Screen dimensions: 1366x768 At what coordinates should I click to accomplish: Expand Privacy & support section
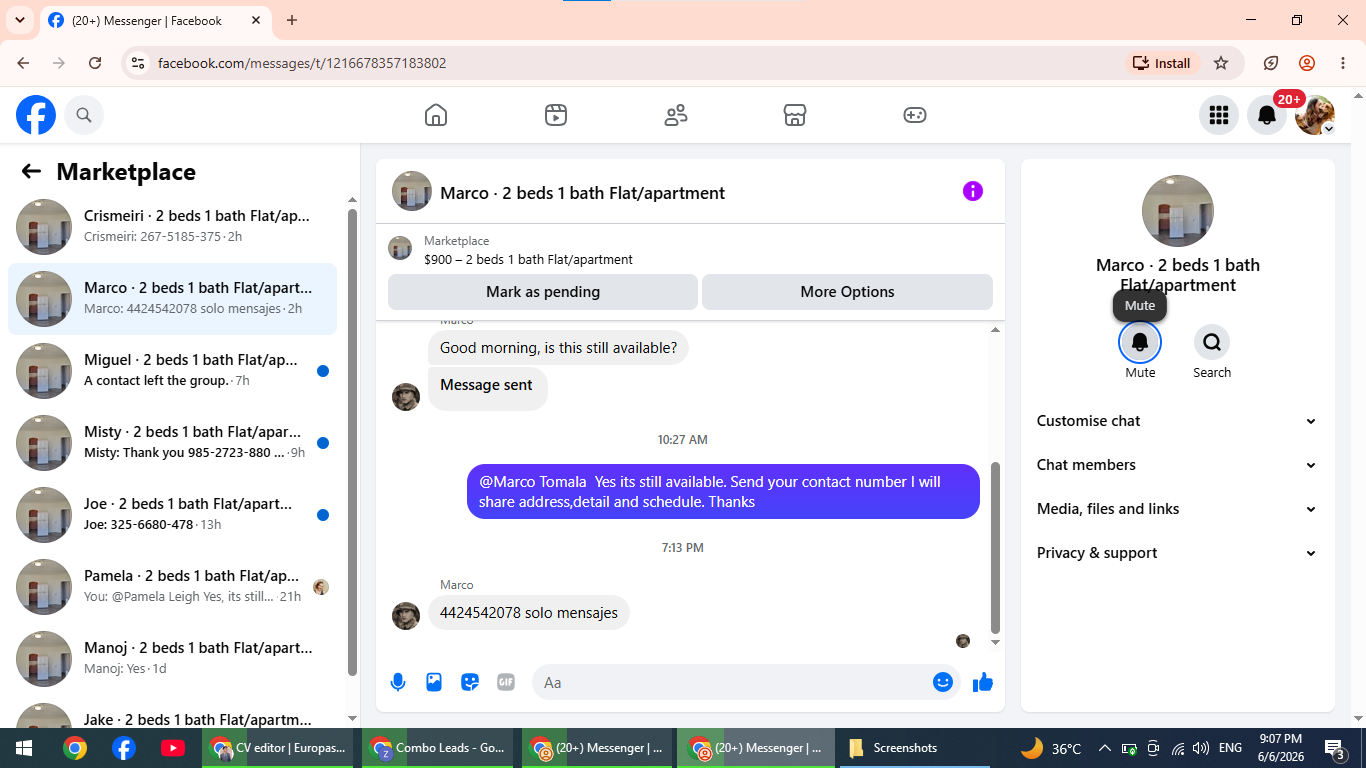click(x=1177, y=553)
